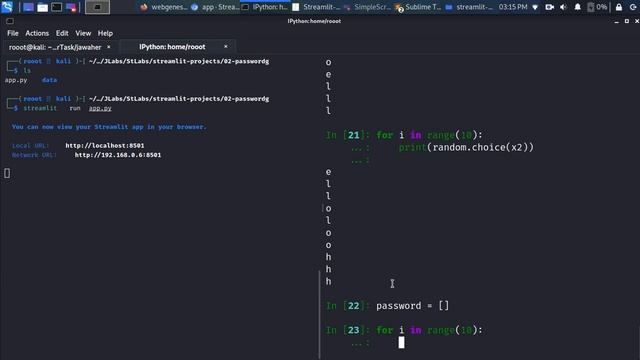Open the network indicator in the tray

pos(535,7)
